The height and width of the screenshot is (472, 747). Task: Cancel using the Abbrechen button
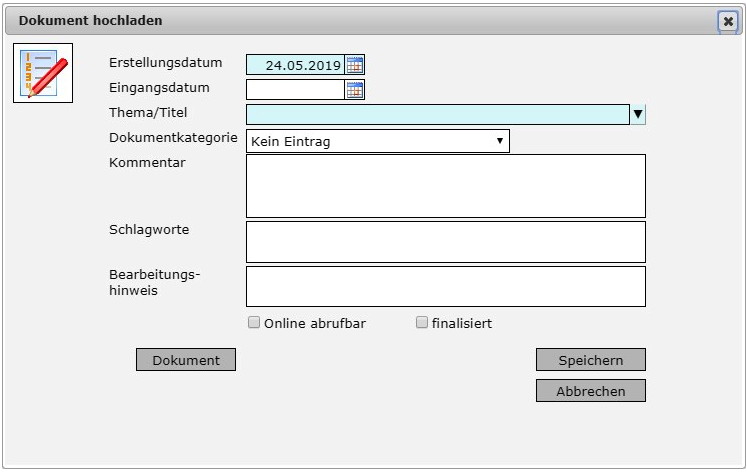tap(590, 391)
